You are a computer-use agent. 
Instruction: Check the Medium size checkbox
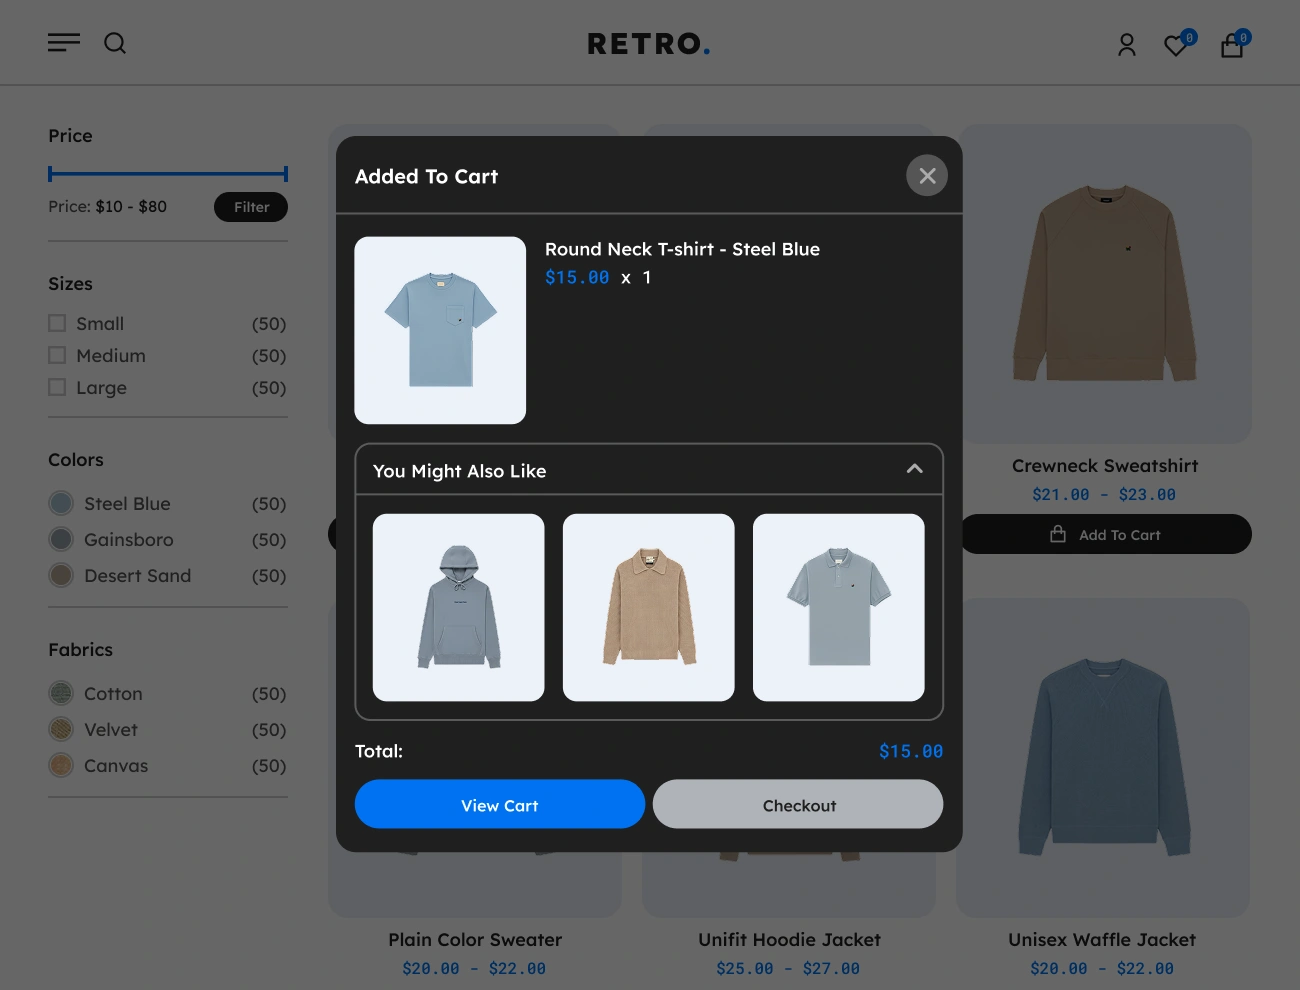(x=57, y=355)
